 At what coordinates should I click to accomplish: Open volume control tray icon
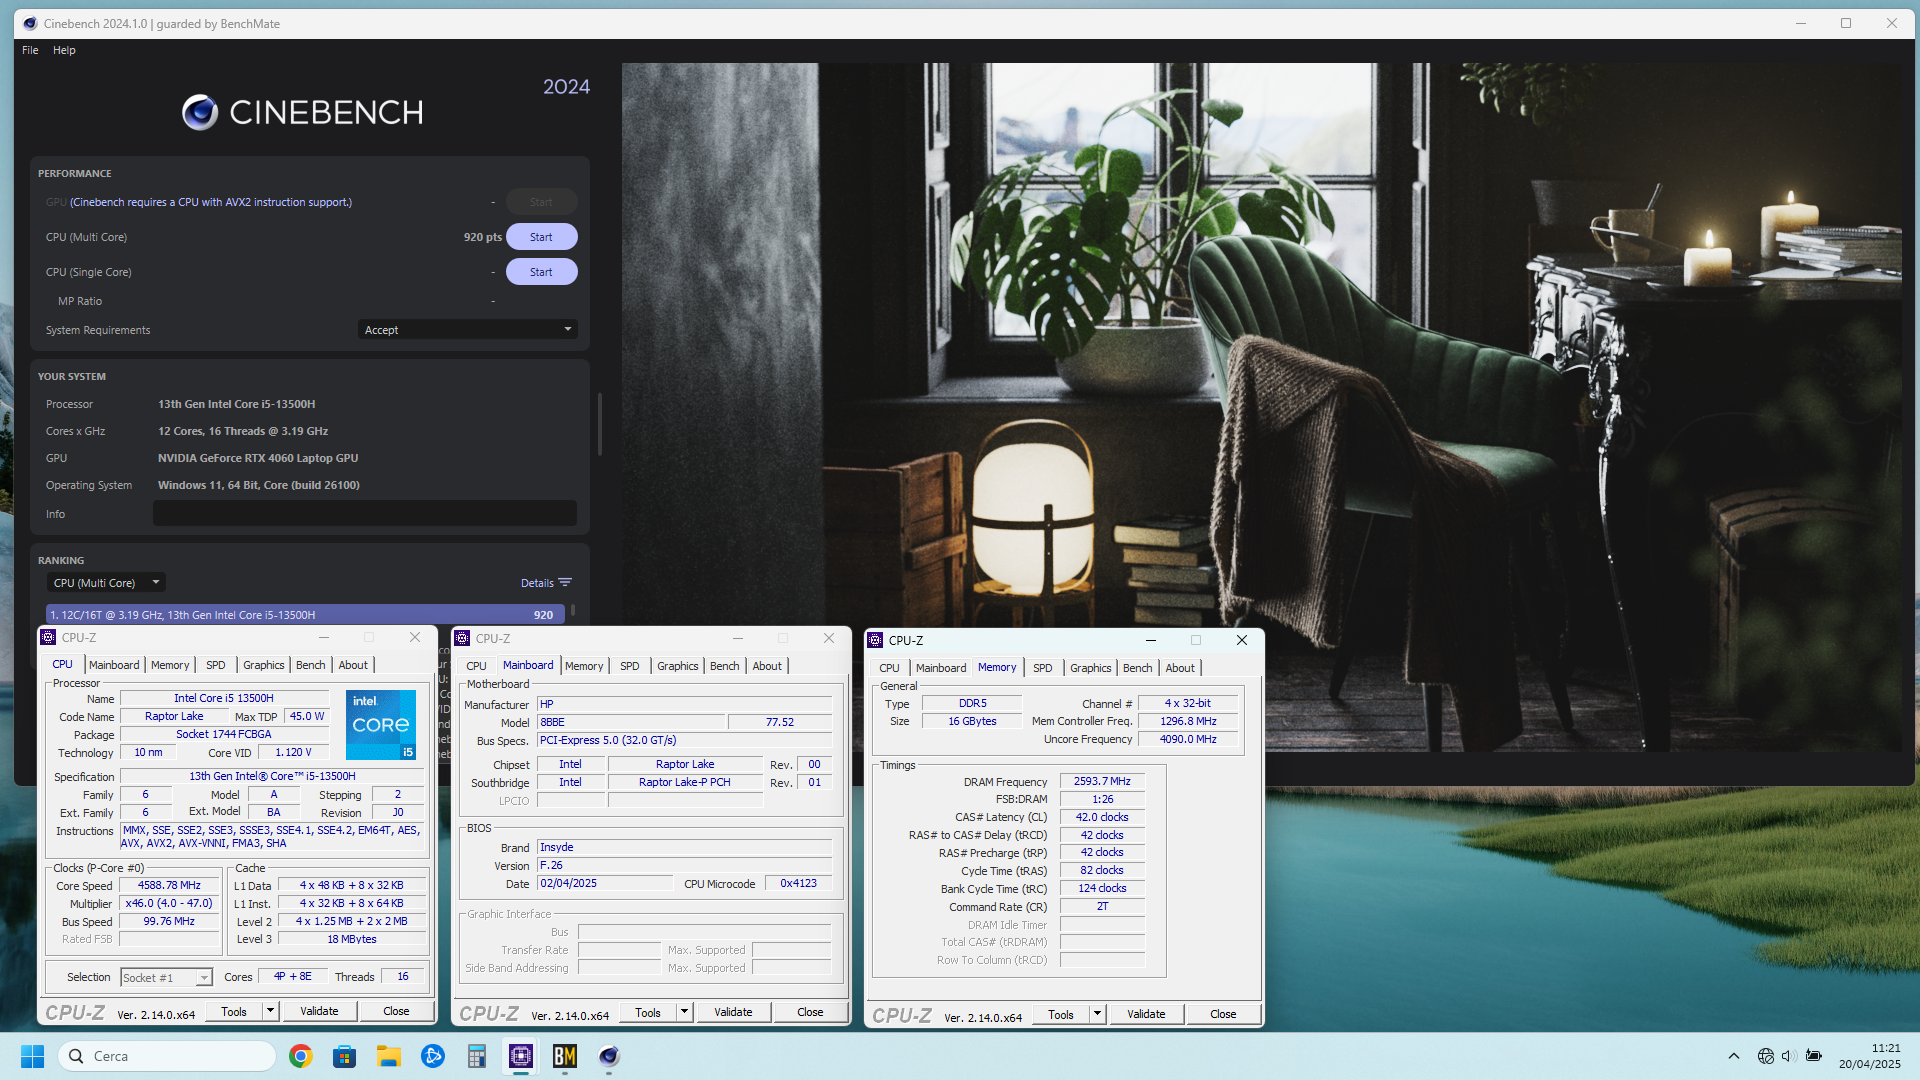(x=1788, y=1056)
